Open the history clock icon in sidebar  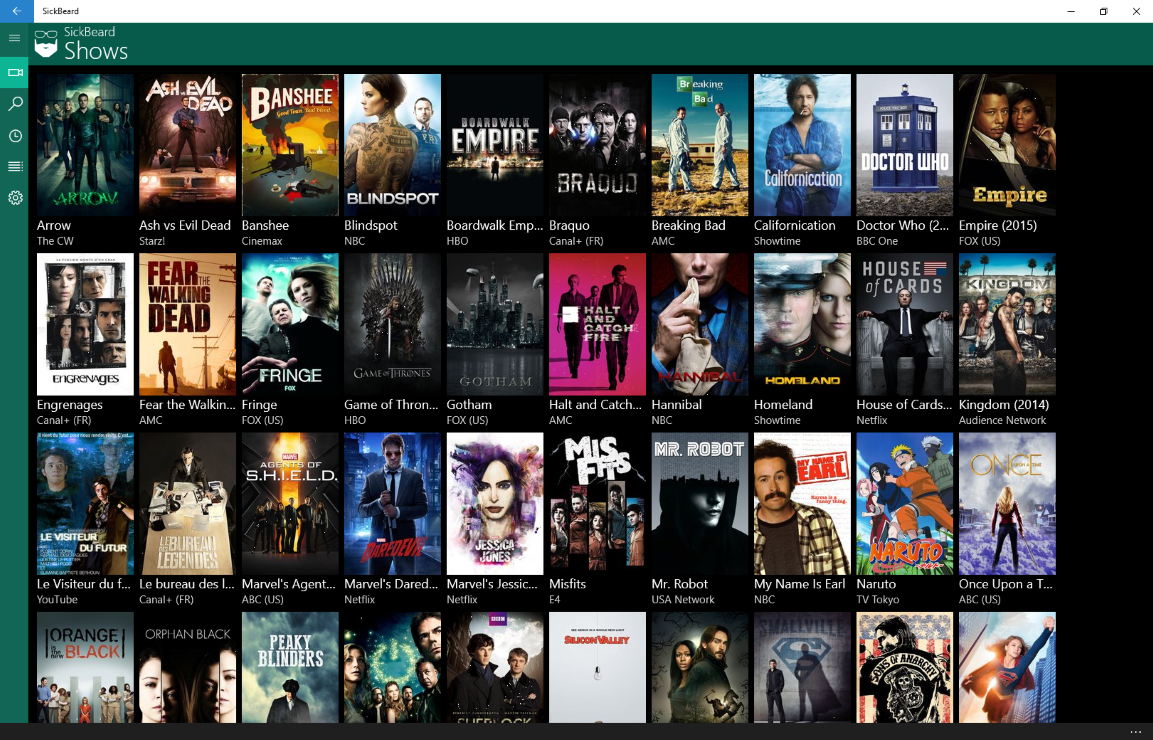[15, 136]
